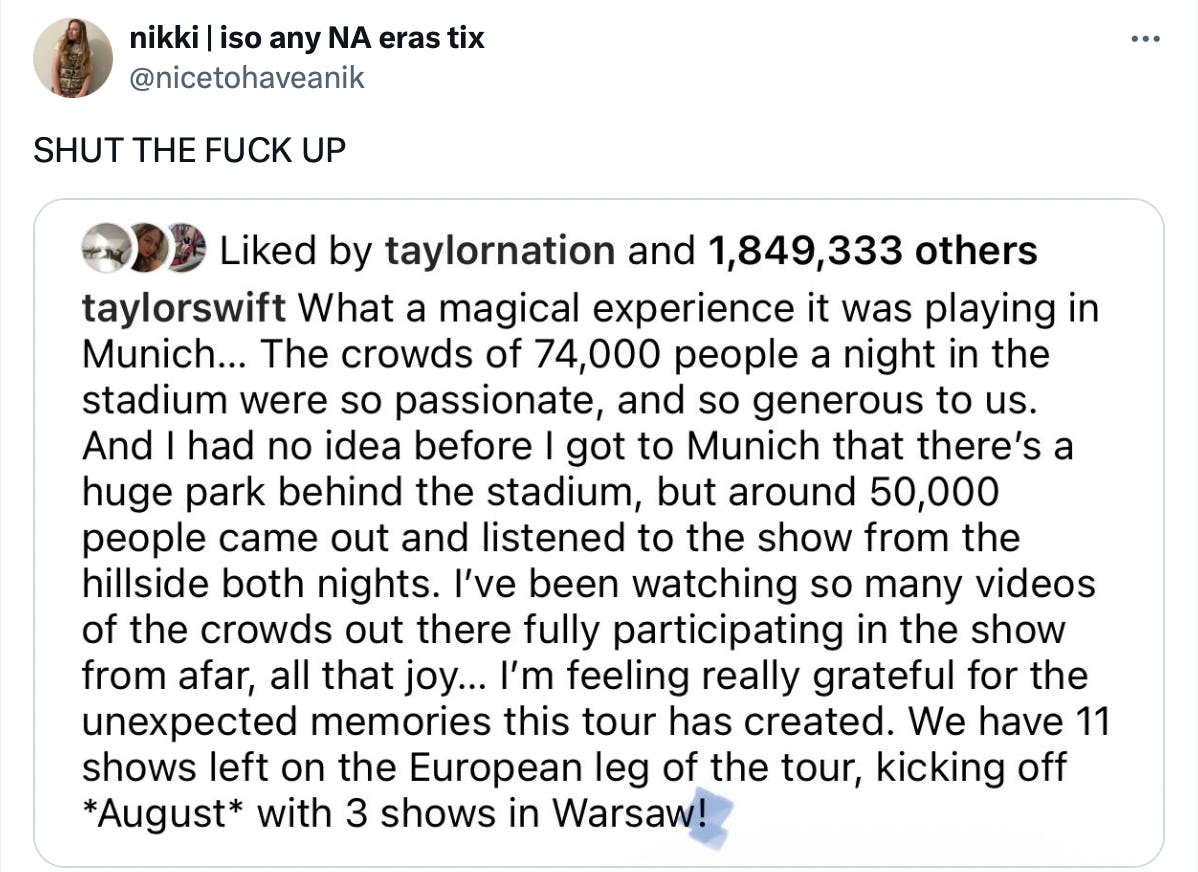Click the word "*August*" in the caption
Image resolution: width=1198 pixels, height=872 pixels.
[162, 814]
